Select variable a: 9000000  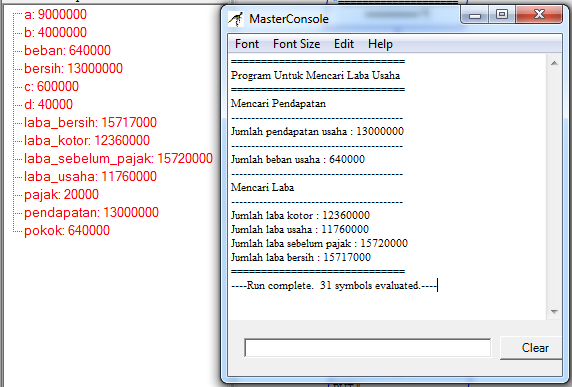pos(55,15)
